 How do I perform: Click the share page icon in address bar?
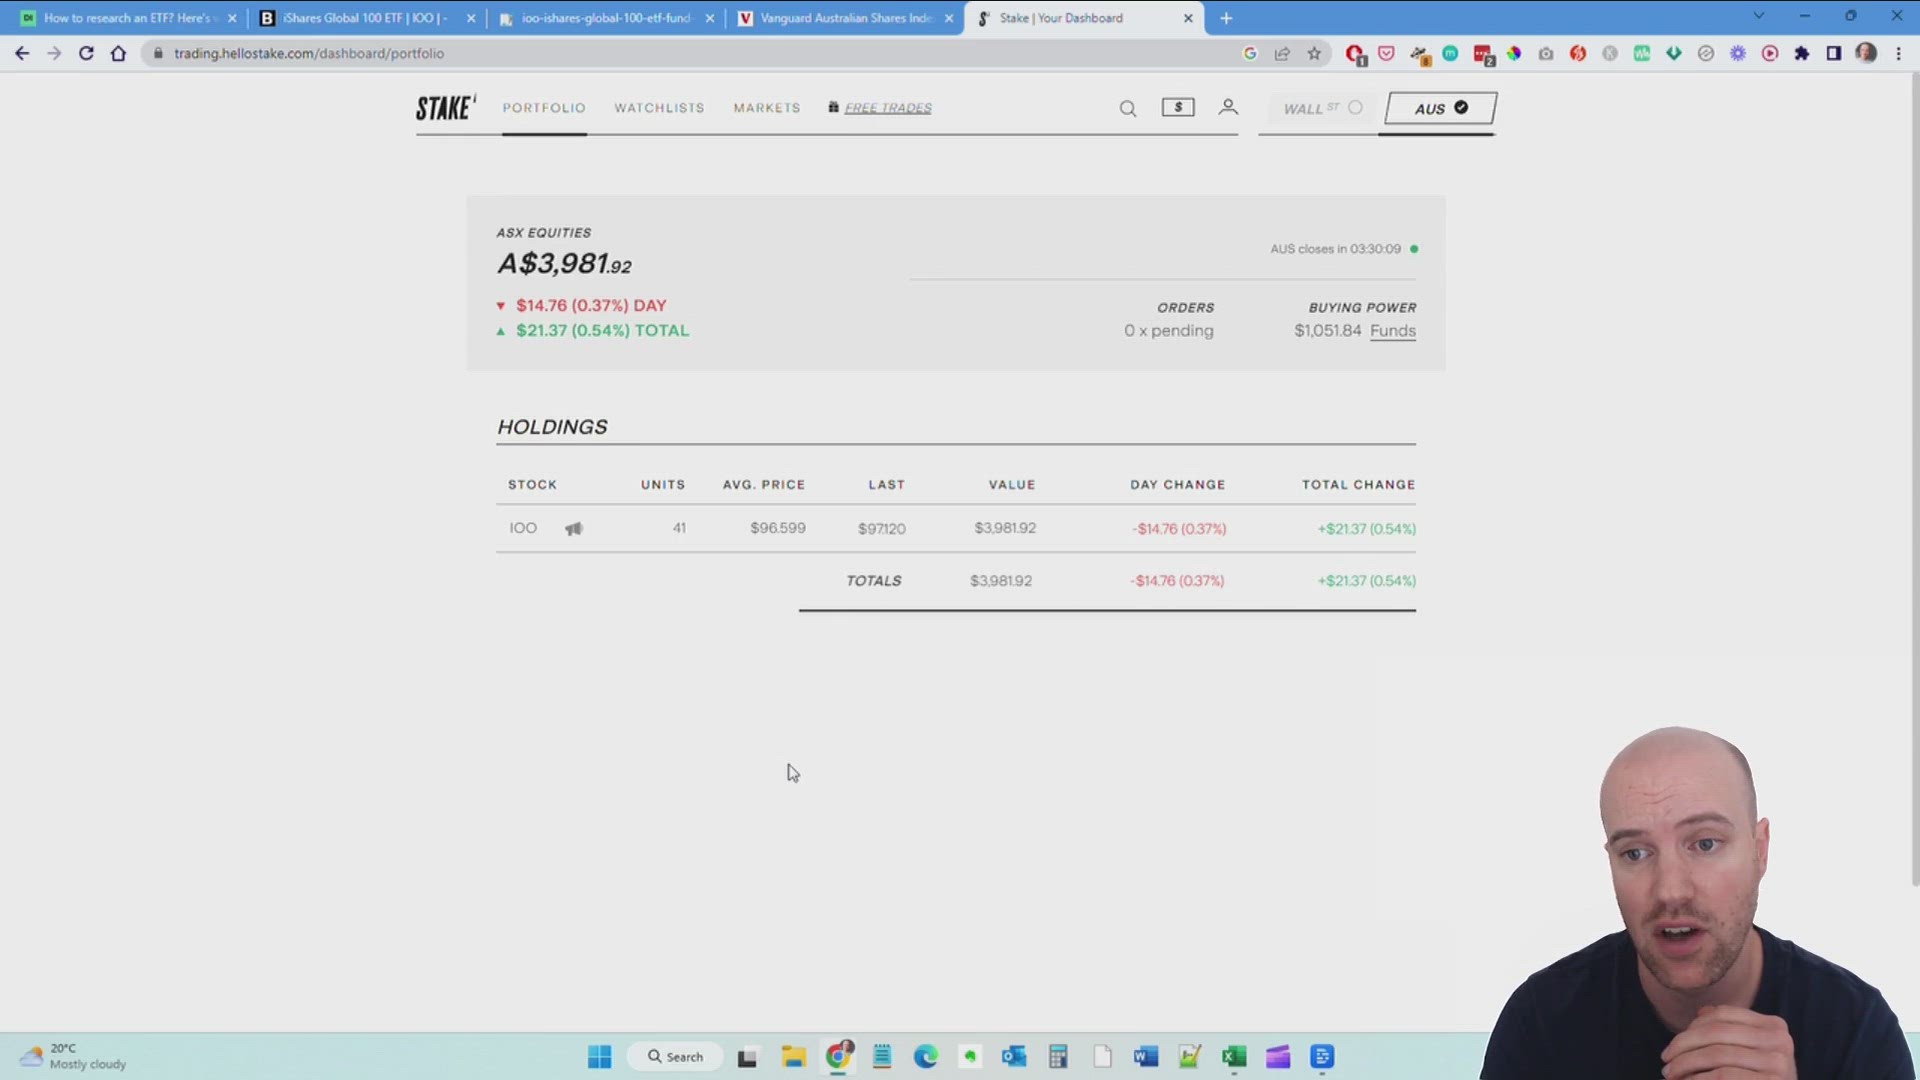(x=1282, y=54)
